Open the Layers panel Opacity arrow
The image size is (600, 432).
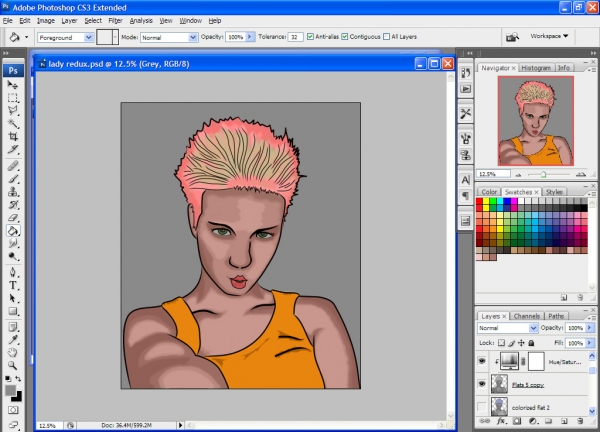590,328
